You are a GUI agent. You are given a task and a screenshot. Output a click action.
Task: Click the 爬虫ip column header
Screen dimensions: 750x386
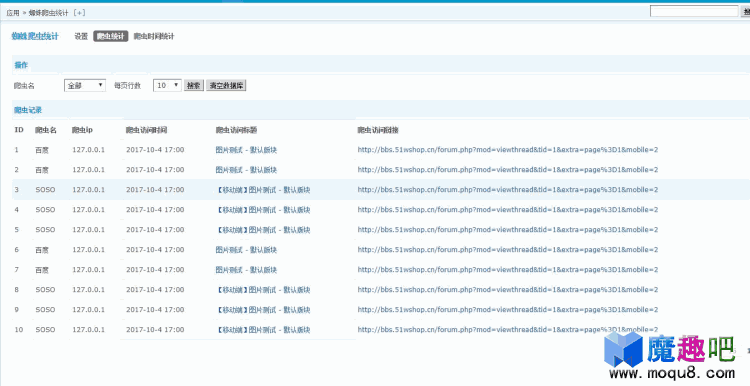[x=82, y=130]
